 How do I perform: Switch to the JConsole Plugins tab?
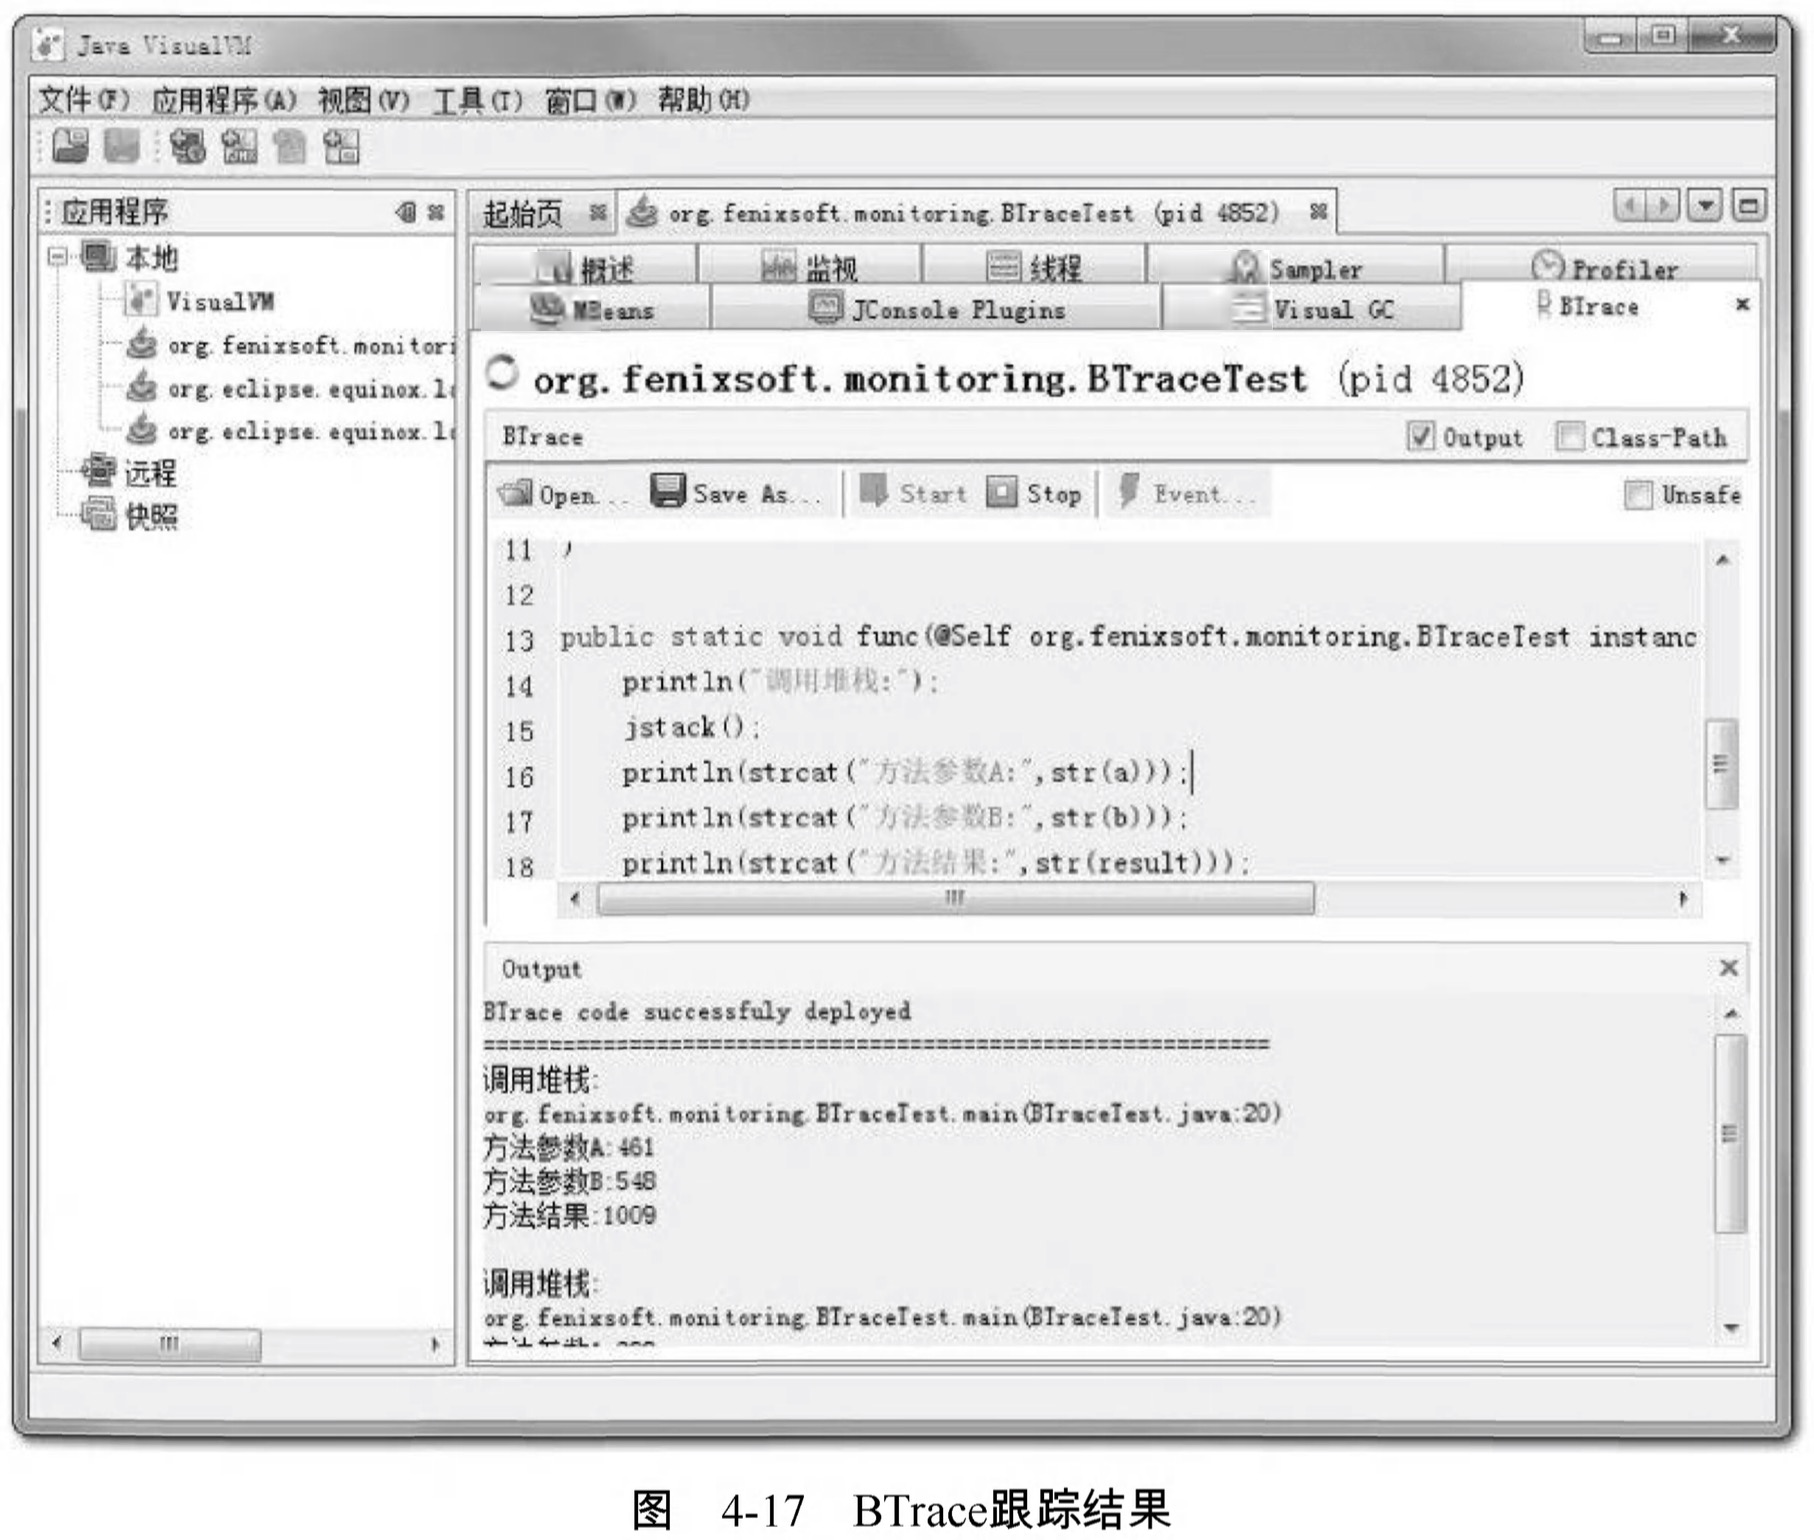[x=936, y=309]
